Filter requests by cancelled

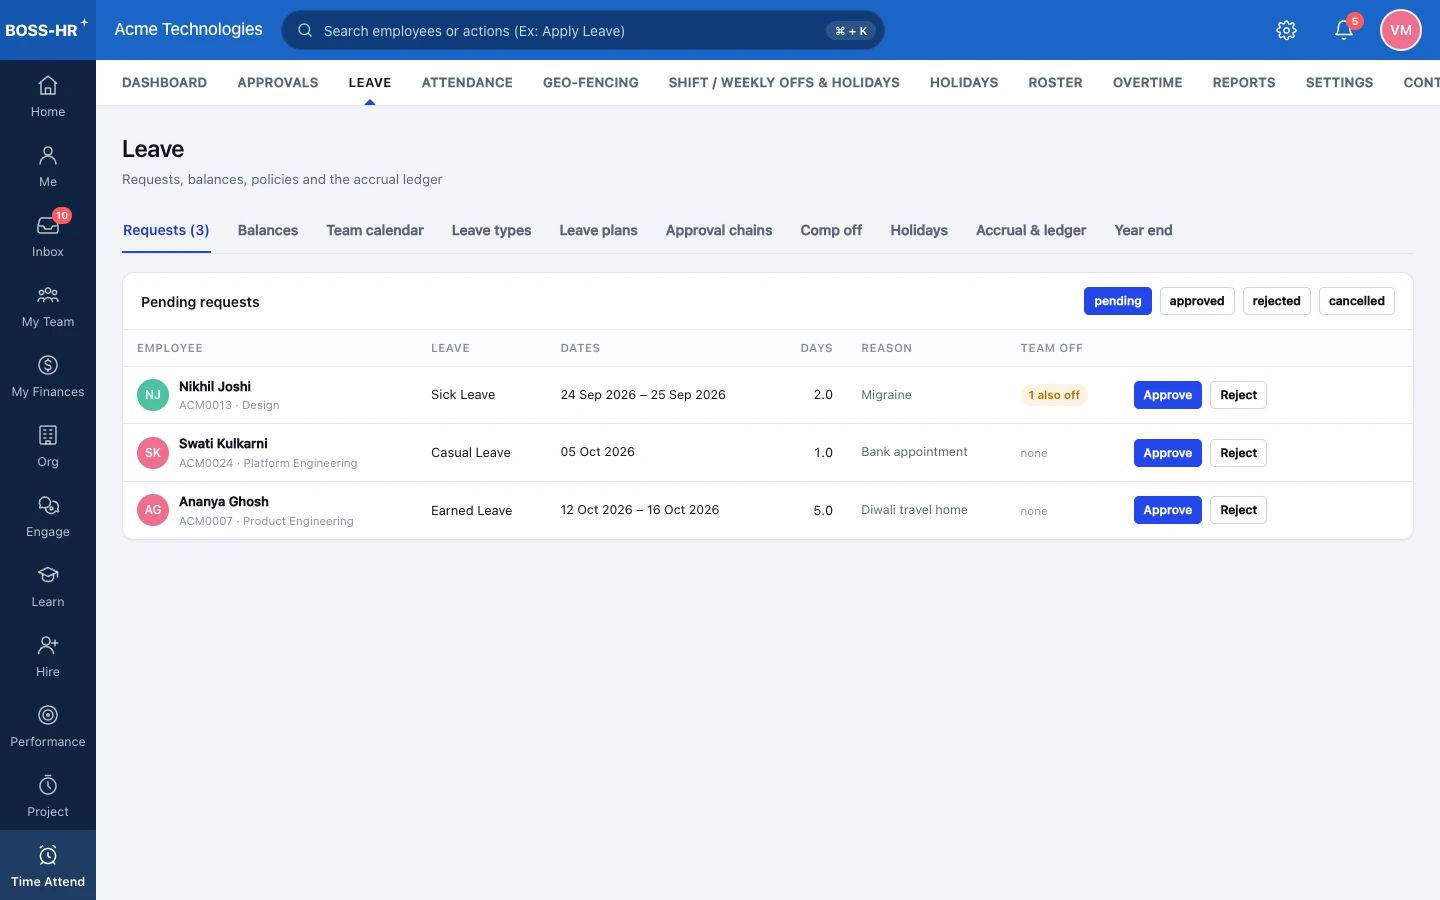(1357, 301)
